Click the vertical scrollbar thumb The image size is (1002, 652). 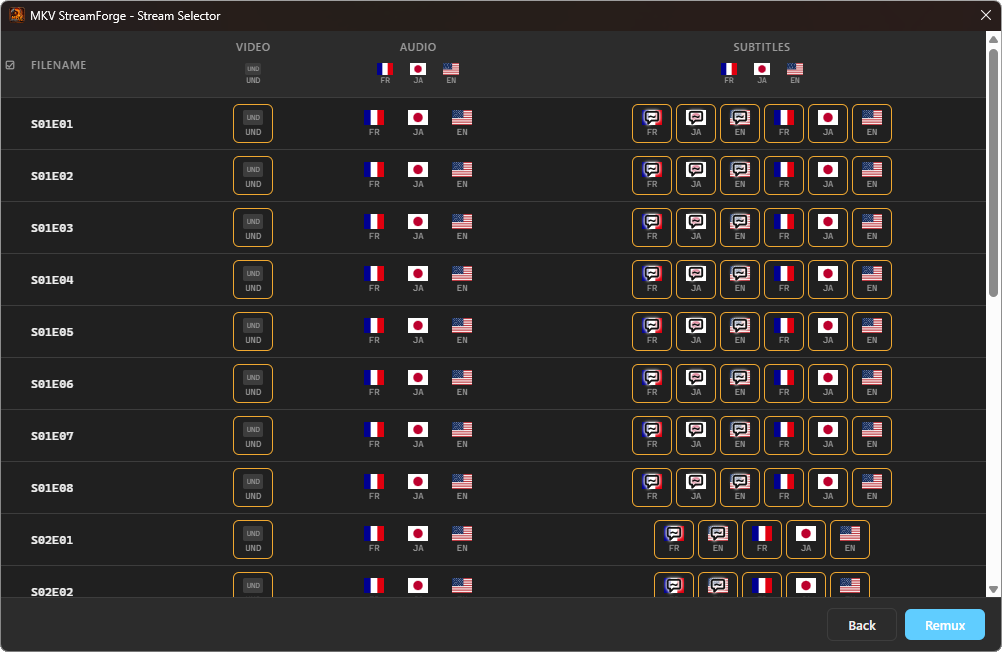993,173
